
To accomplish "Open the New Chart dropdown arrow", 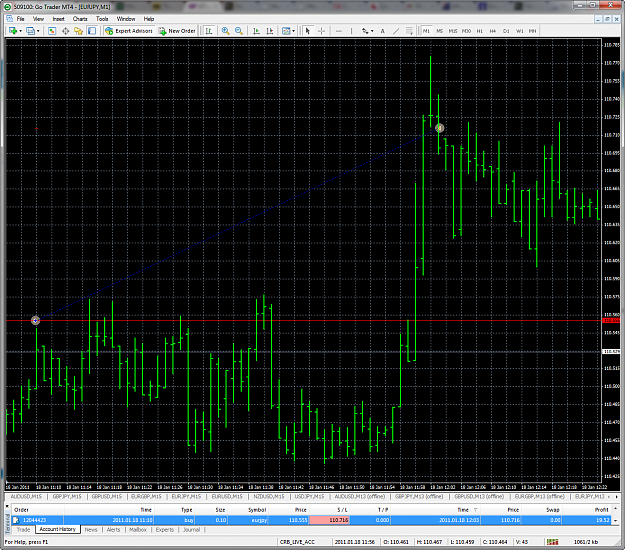I will pyautogui.click(x=20, y=31).
